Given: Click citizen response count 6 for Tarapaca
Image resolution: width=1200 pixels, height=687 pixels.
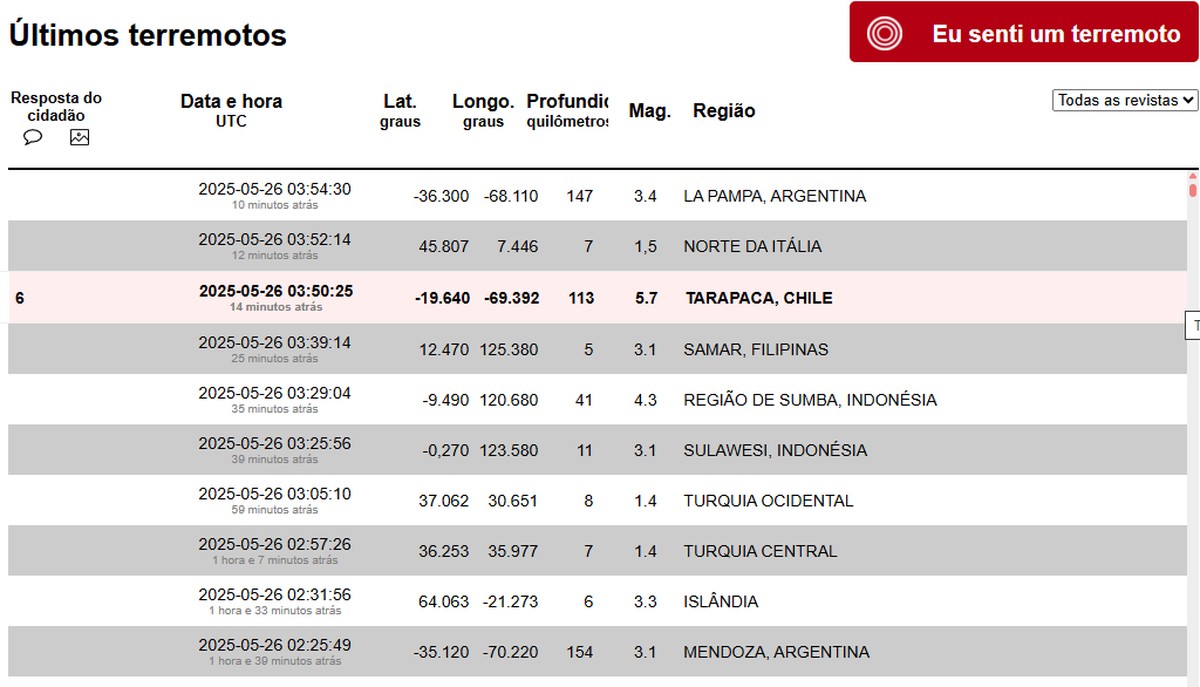Looking at the screenshot, I should point(20,298).
